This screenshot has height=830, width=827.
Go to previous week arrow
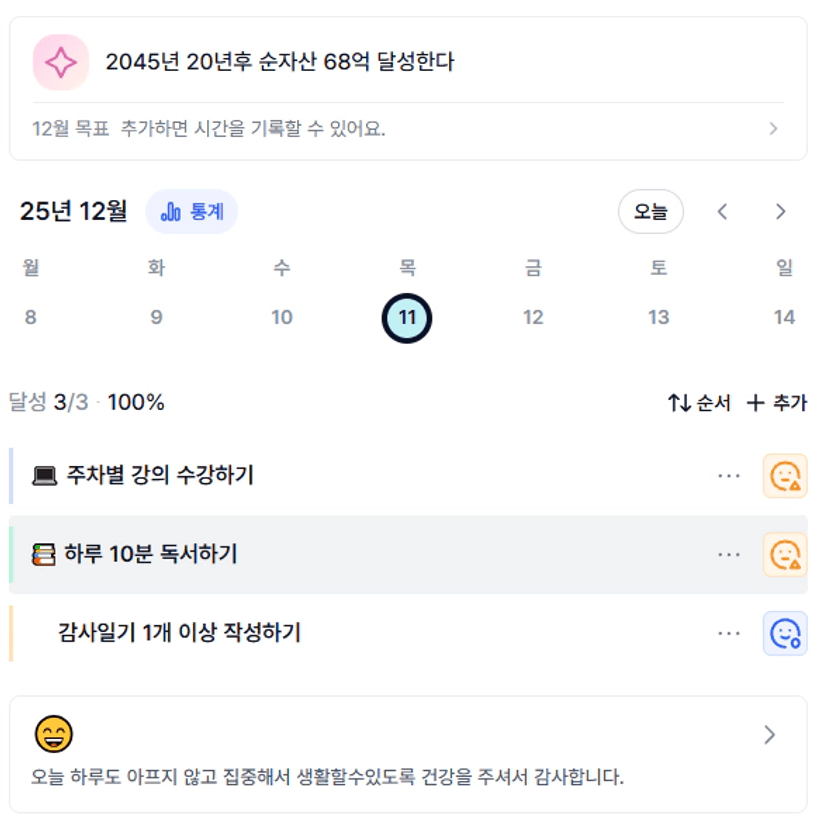[722, 212]
